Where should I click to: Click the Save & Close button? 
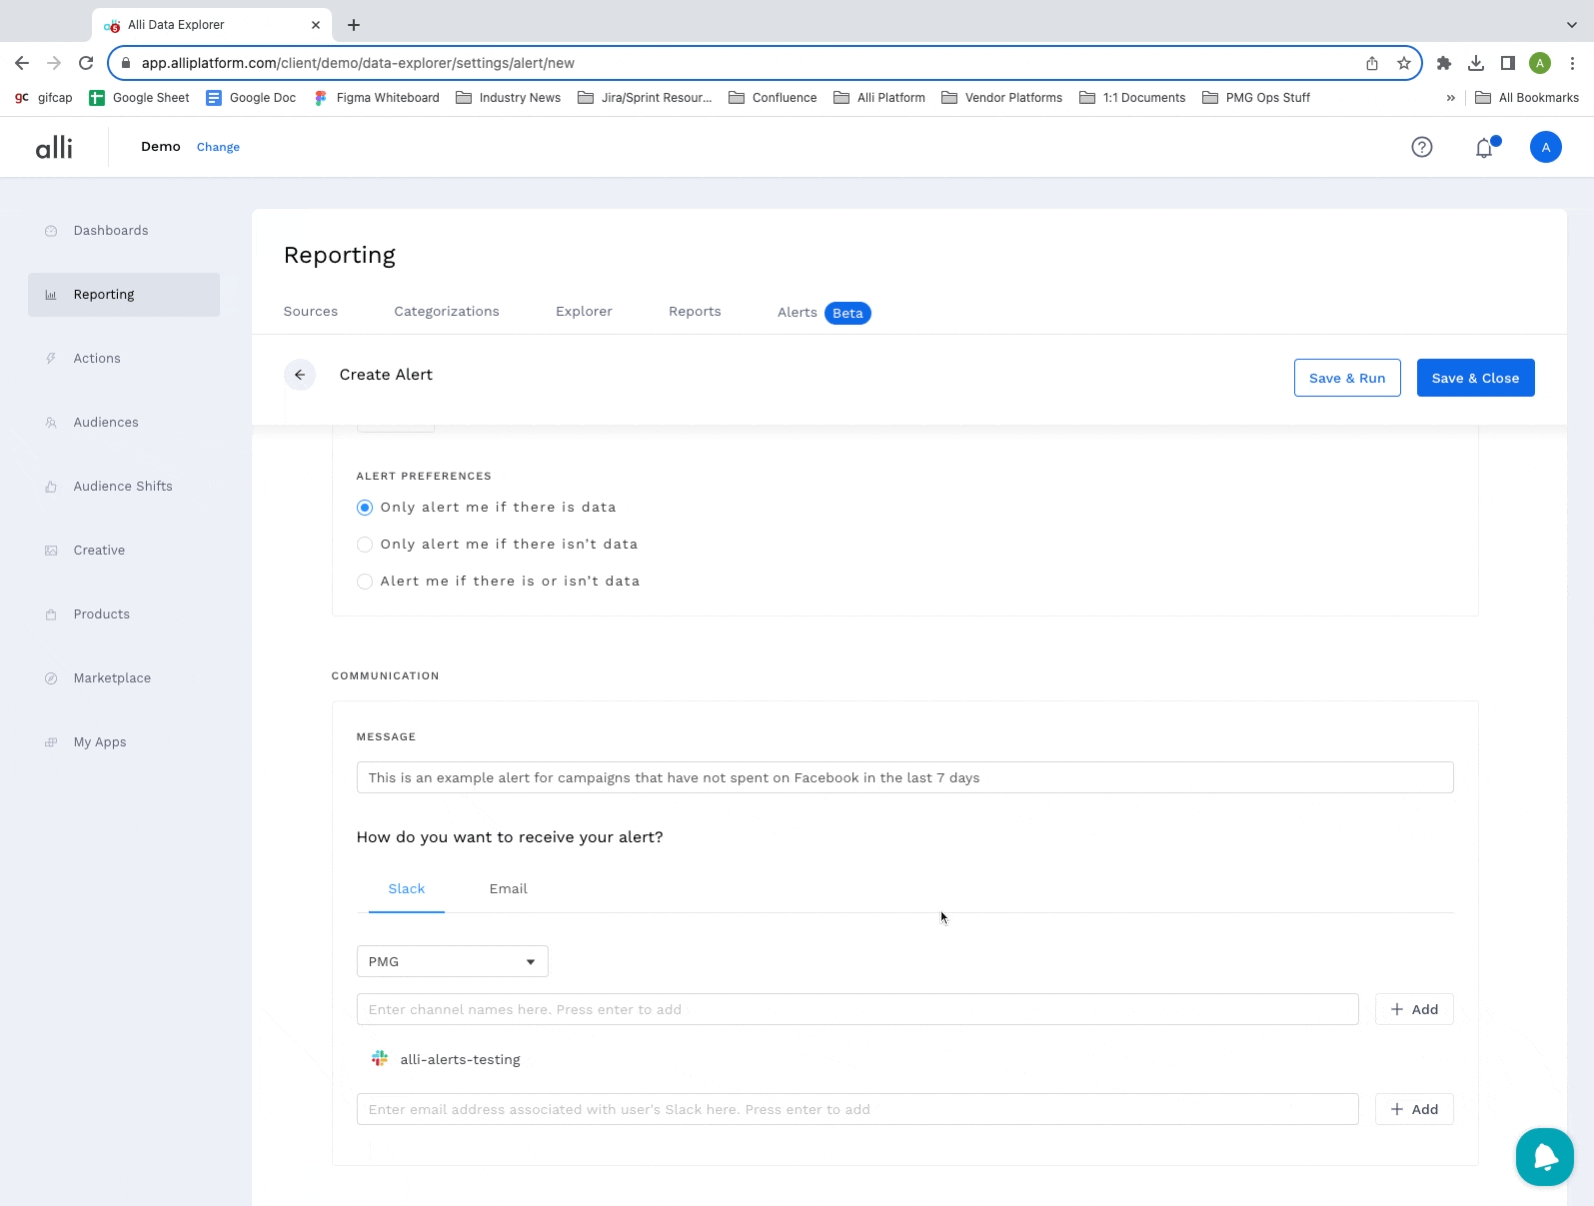[x=1475, y=378]
